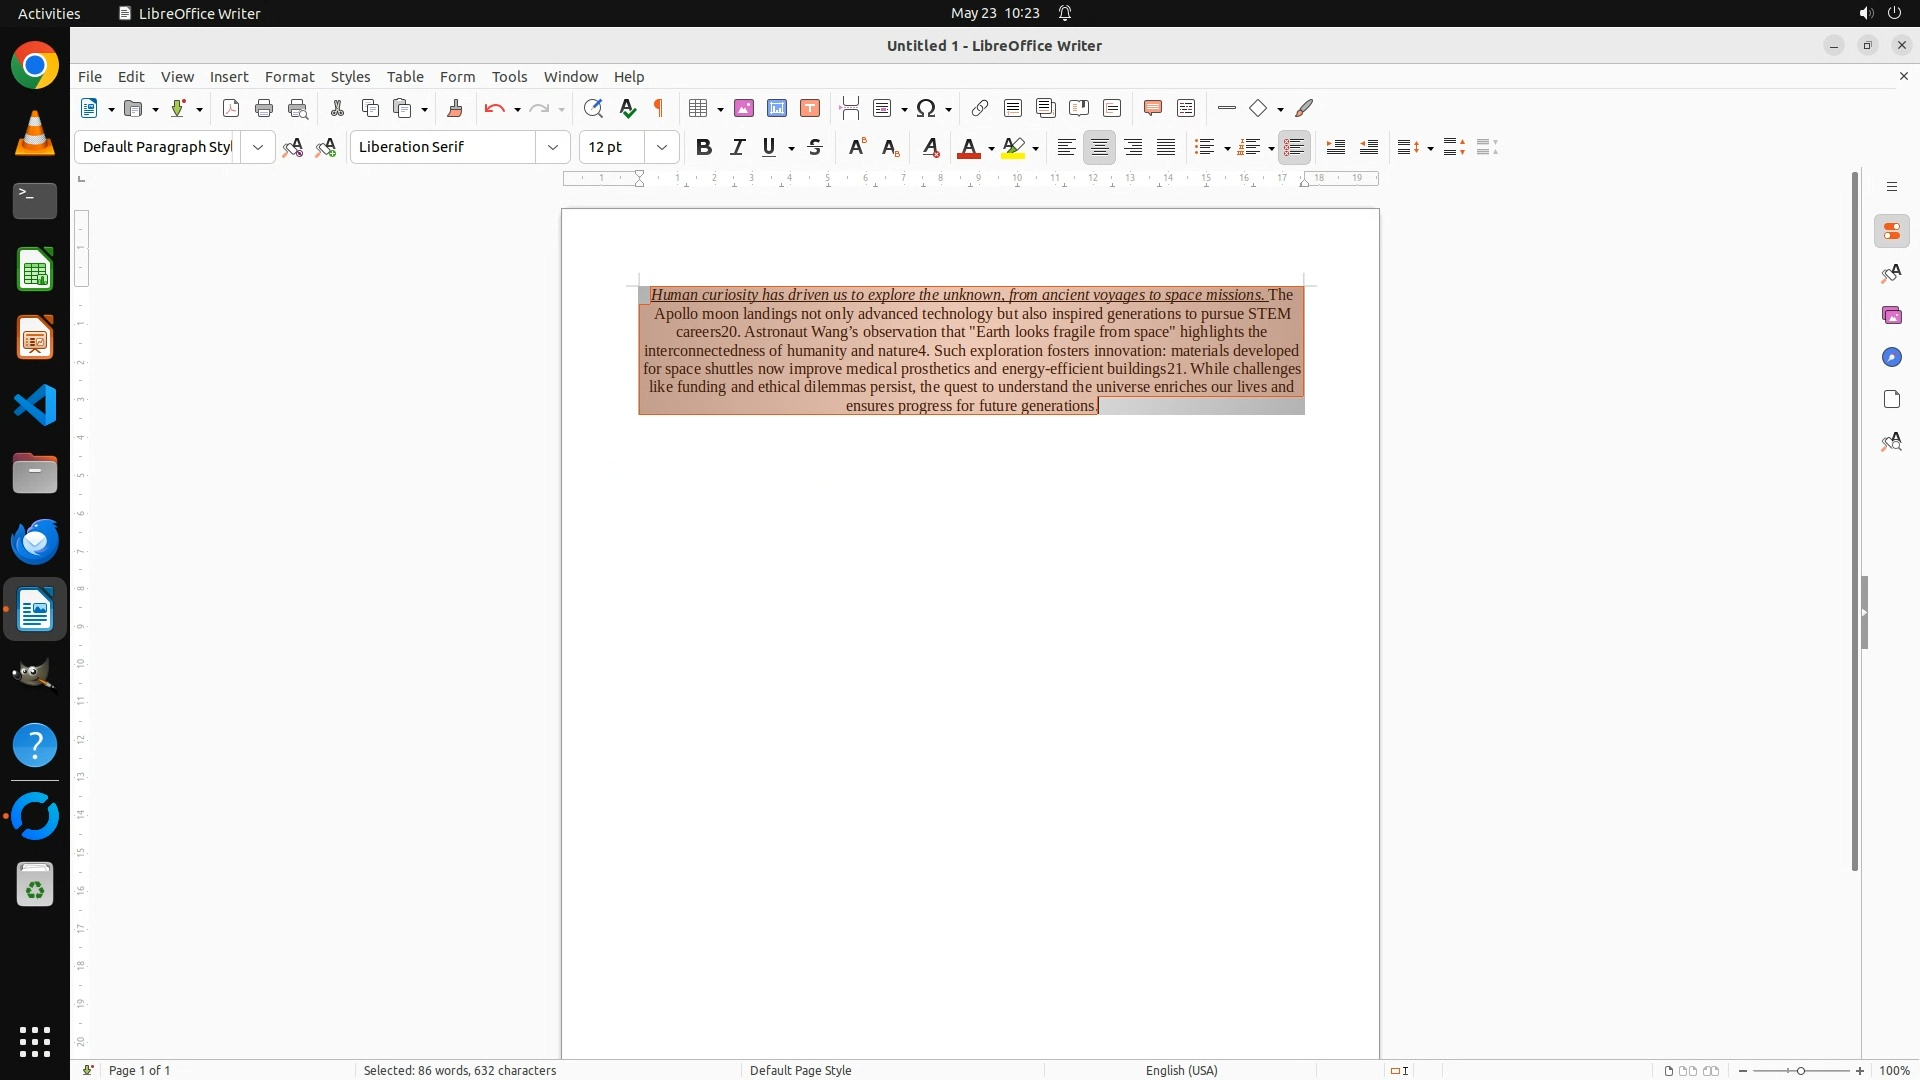Image resolution: width=1920 pixels, height=1080 pixels.
Task: Expand the Paragraph Style dropdown
Action: [x=258, y=148]
